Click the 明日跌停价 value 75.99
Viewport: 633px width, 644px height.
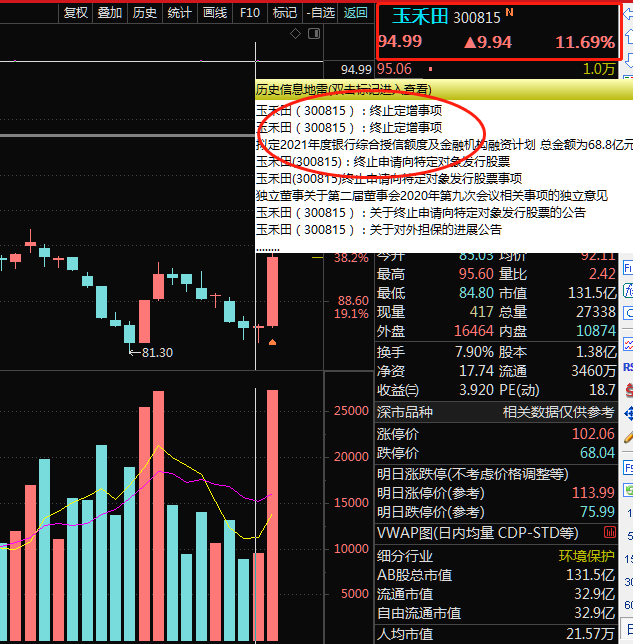point(597,511)
